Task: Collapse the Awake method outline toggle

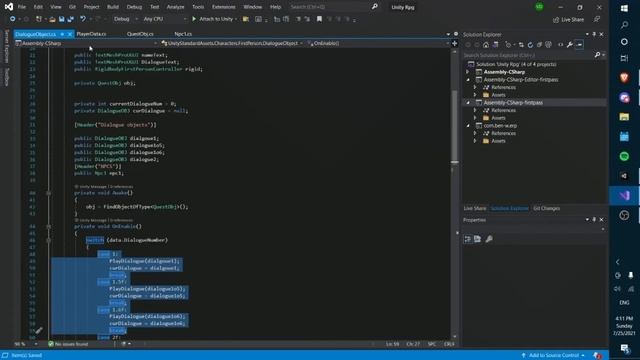Action: point(49,193)
